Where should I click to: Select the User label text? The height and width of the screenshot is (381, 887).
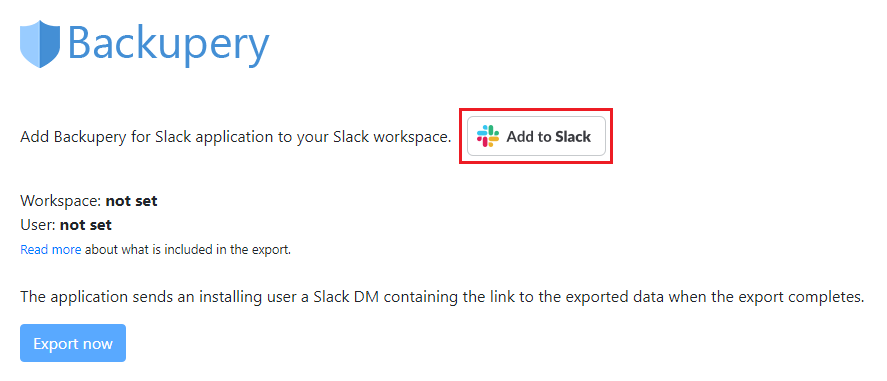click(38, 225)
